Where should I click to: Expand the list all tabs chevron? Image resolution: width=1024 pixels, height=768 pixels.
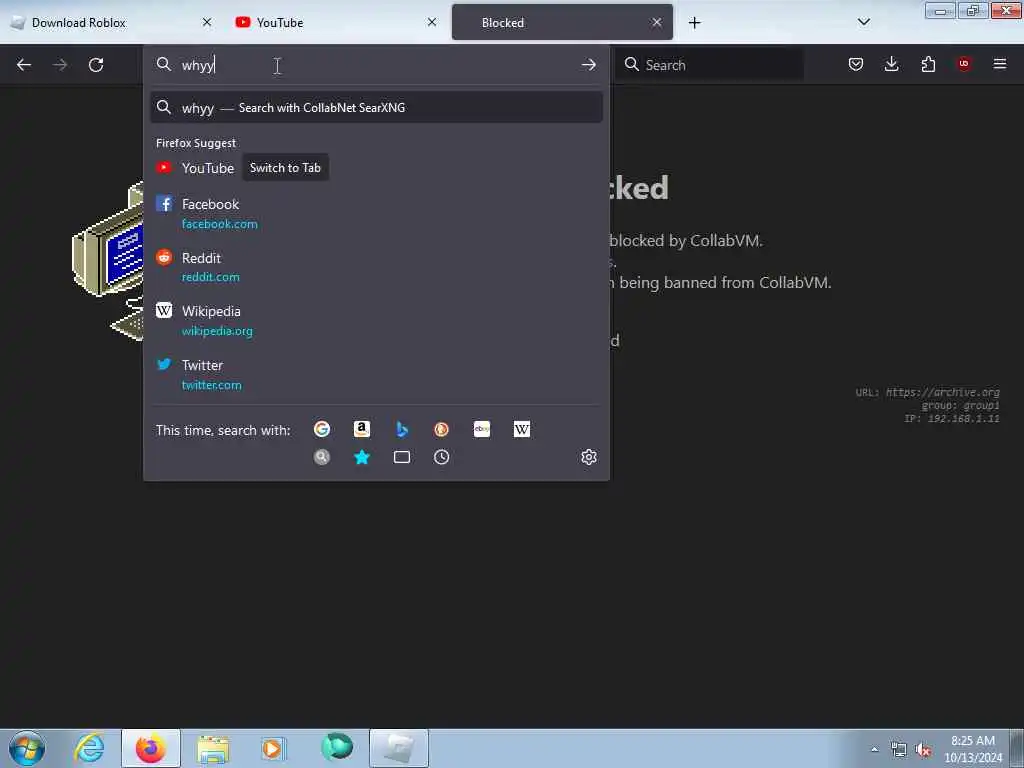(x=863, y=22)
